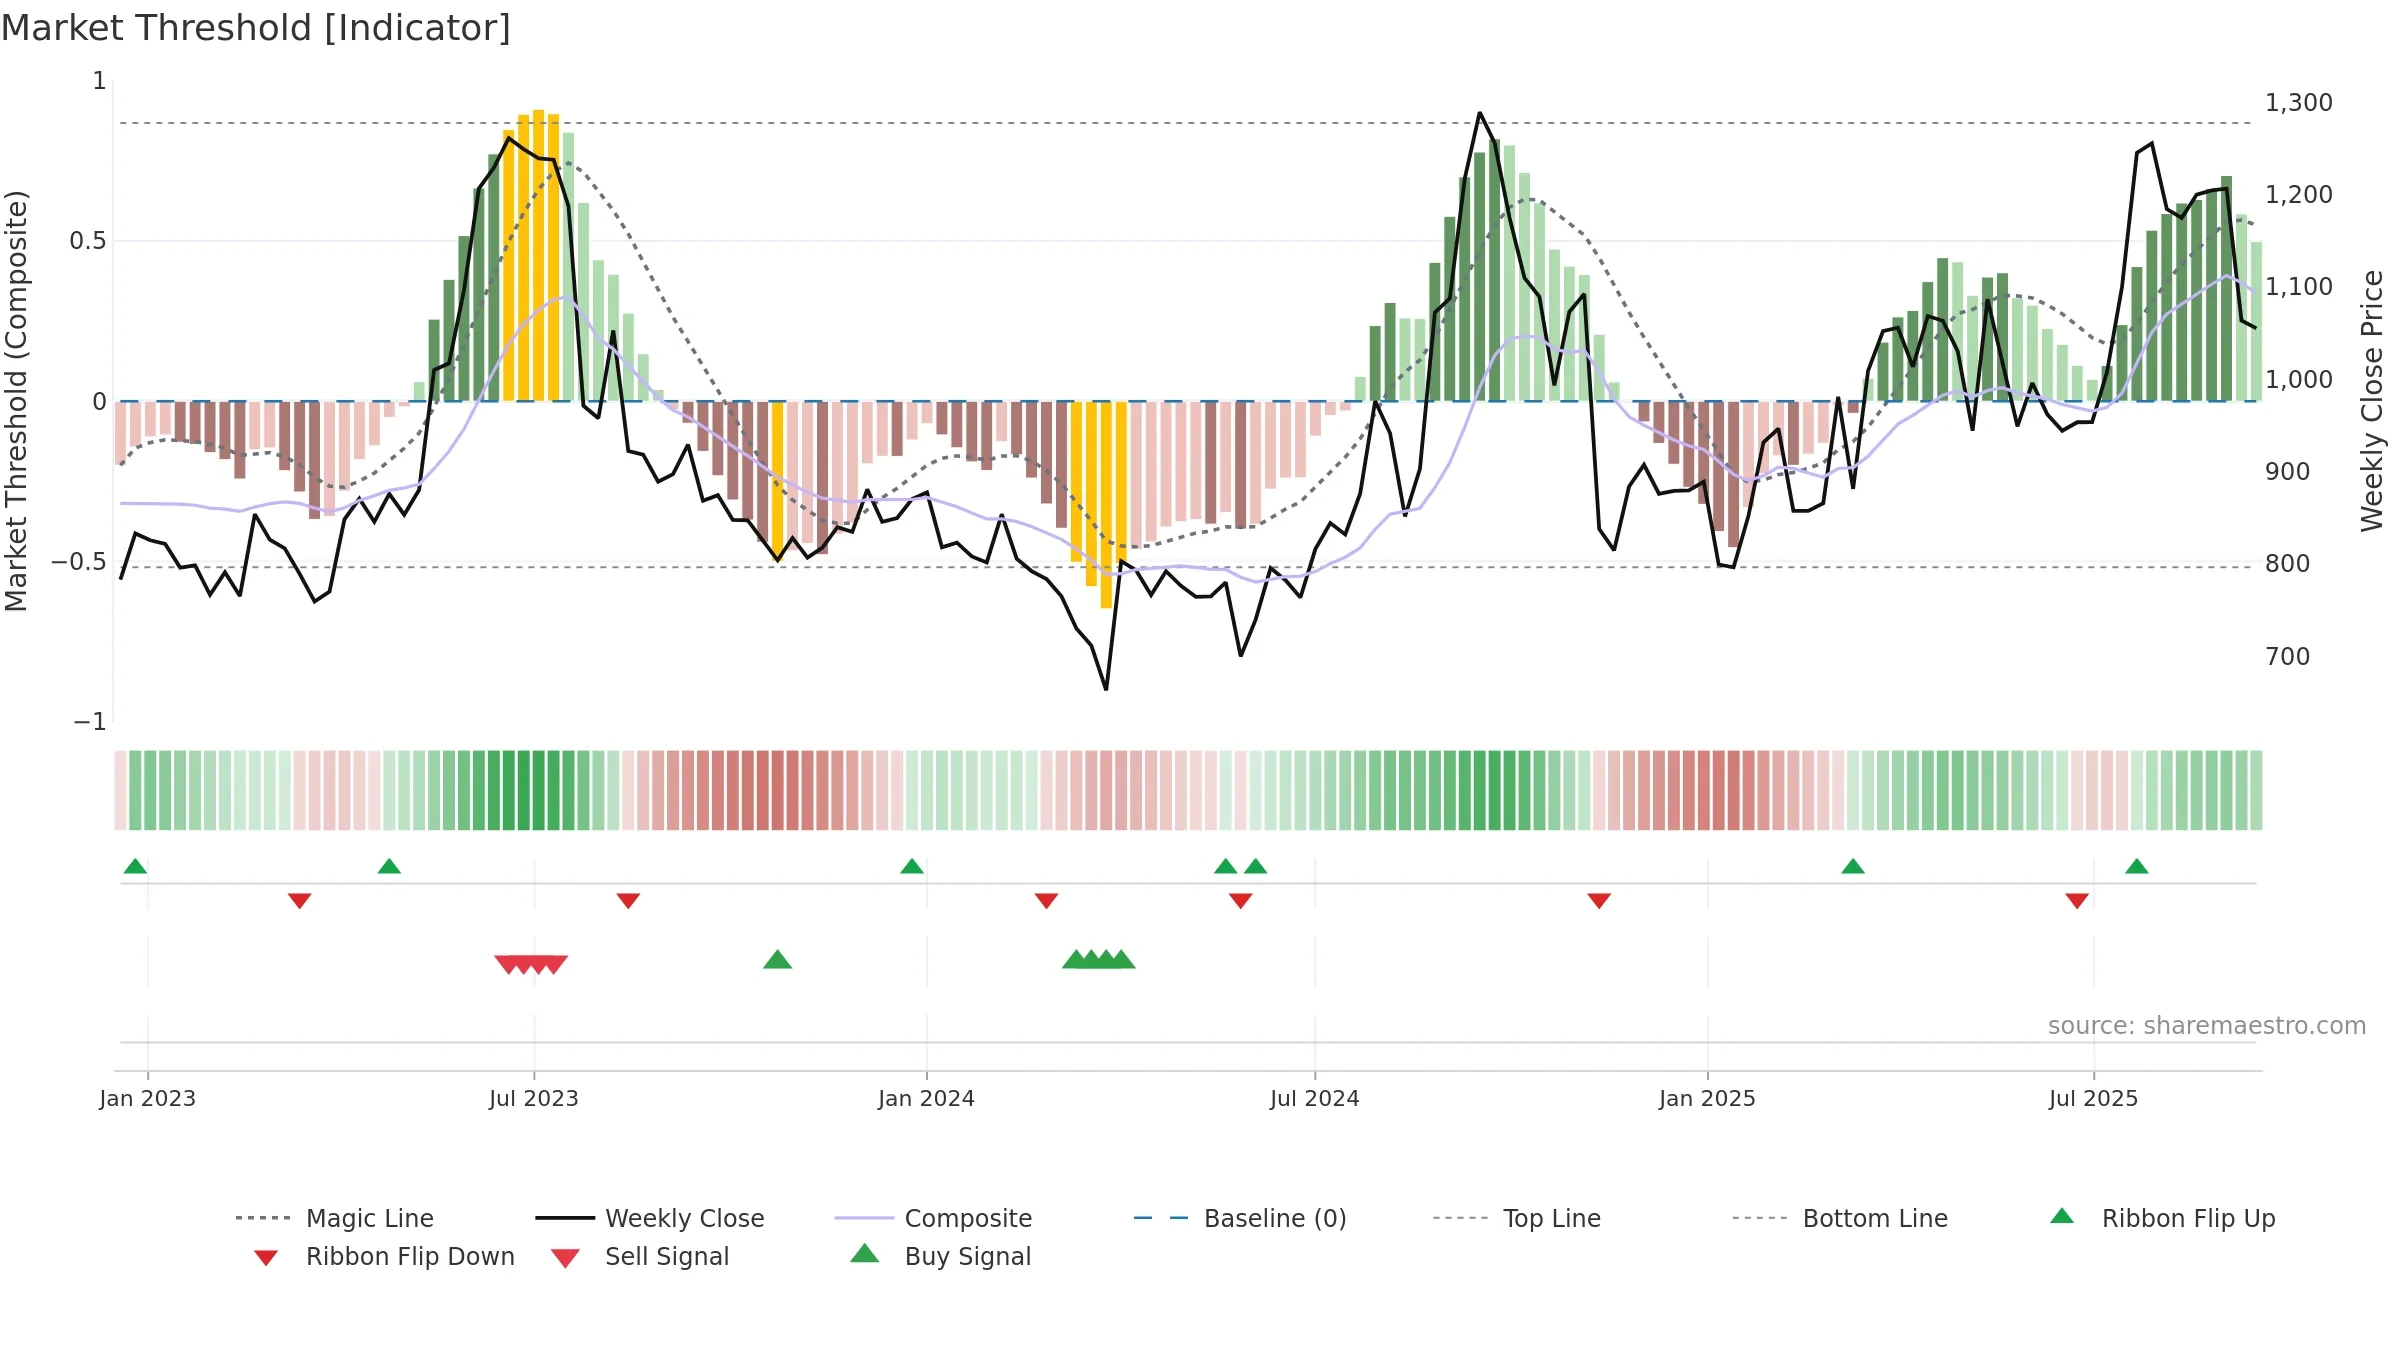The image size is (2400, 1350).
Task: Toggle the Ribbon Flip Up legend entry
Action: click(x=2162, y=1218)
